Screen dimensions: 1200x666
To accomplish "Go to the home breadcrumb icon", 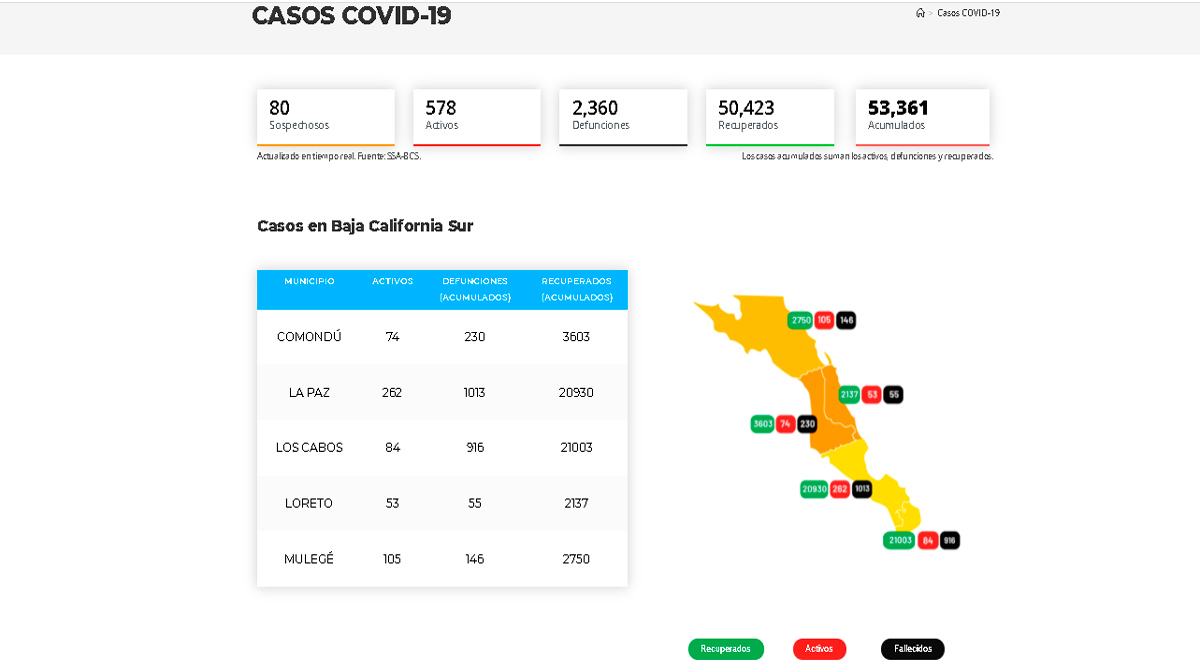I will (920, 13).
